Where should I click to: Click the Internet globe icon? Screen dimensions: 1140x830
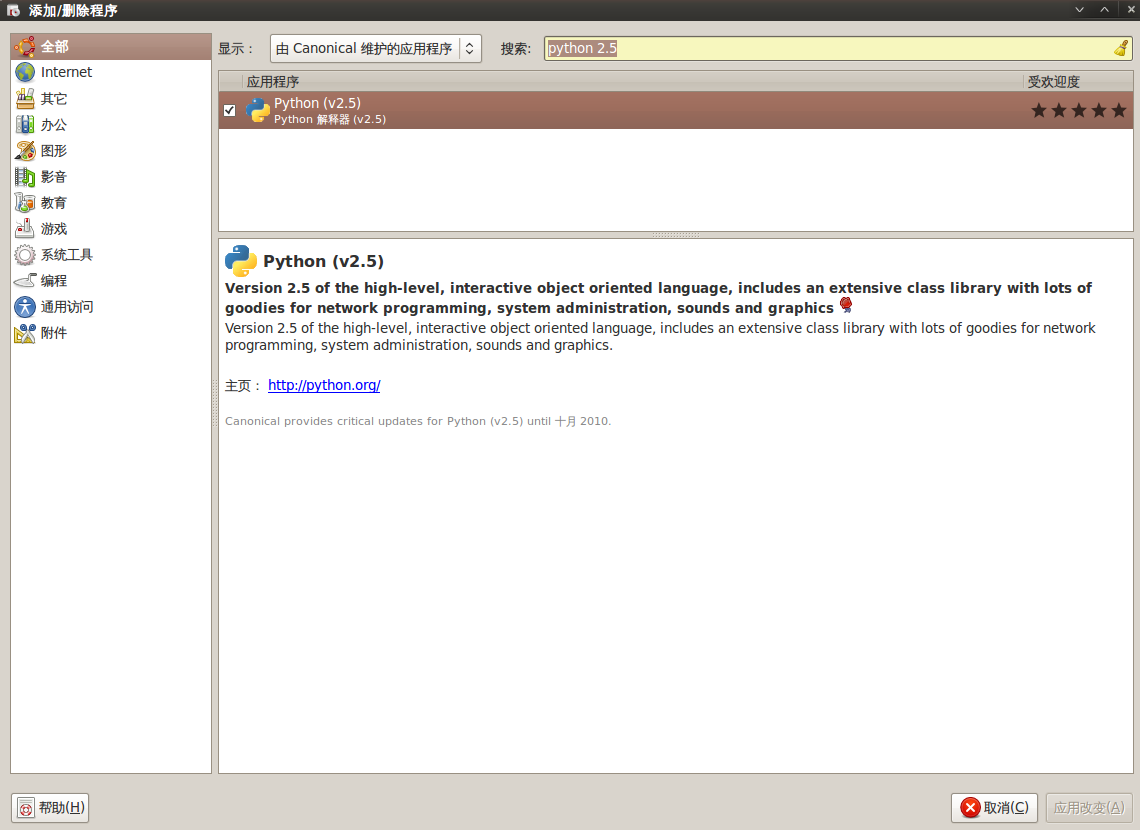(25, 72)
